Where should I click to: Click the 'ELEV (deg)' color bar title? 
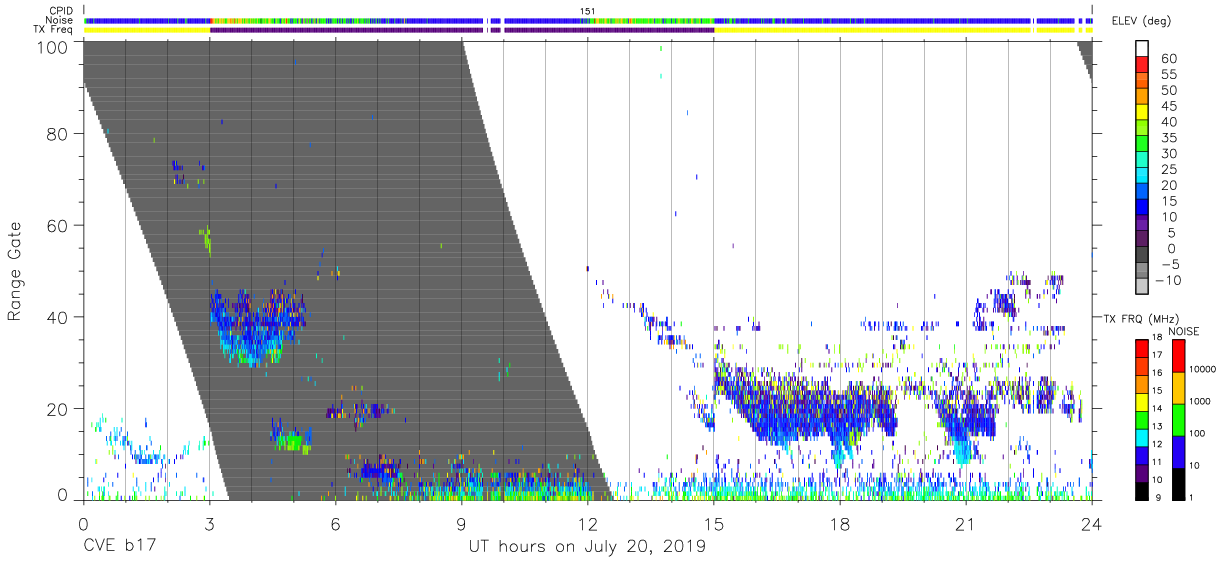coord(1140,21)
